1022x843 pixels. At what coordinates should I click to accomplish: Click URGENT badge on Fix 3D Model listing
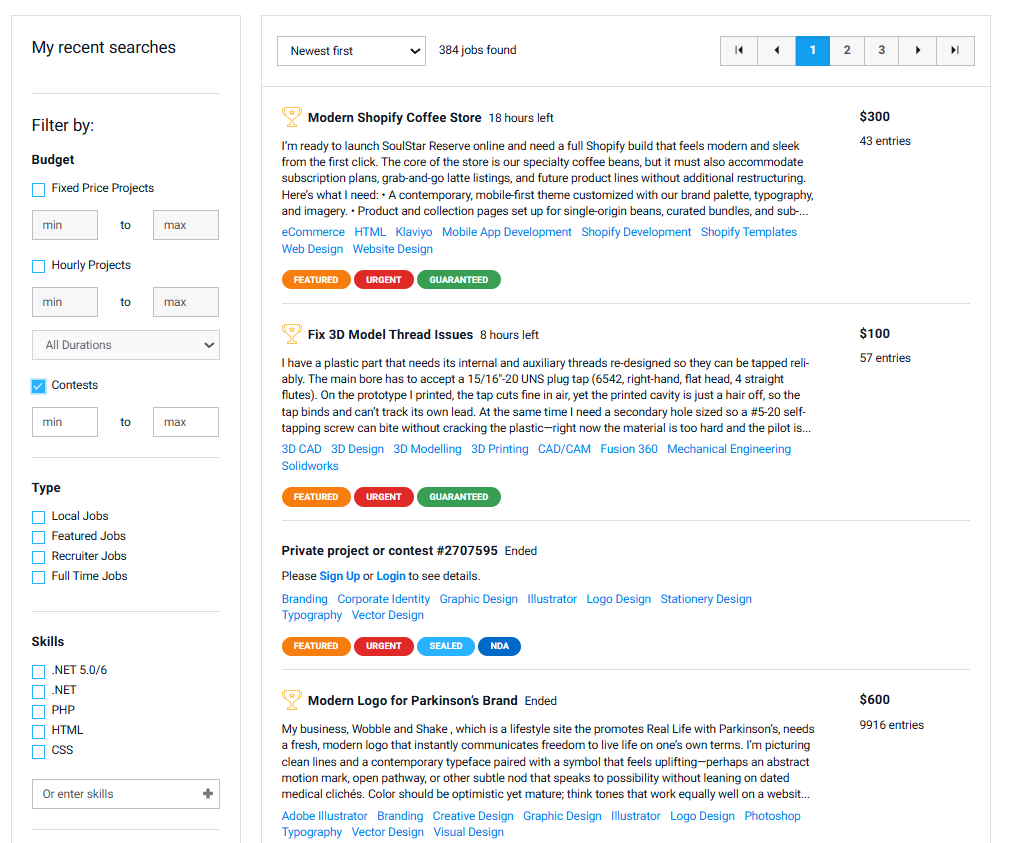(x=383, y=497)
